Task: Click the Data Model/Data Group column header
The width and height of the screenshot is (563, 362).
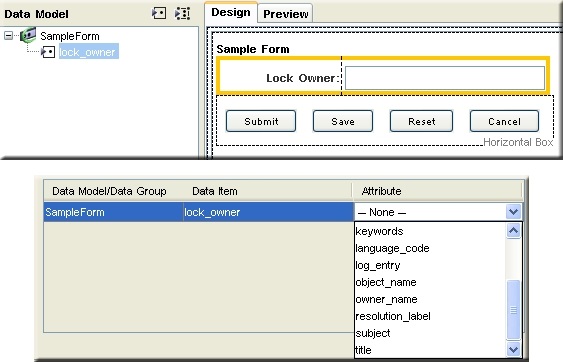Action: (x=109, y=191)
